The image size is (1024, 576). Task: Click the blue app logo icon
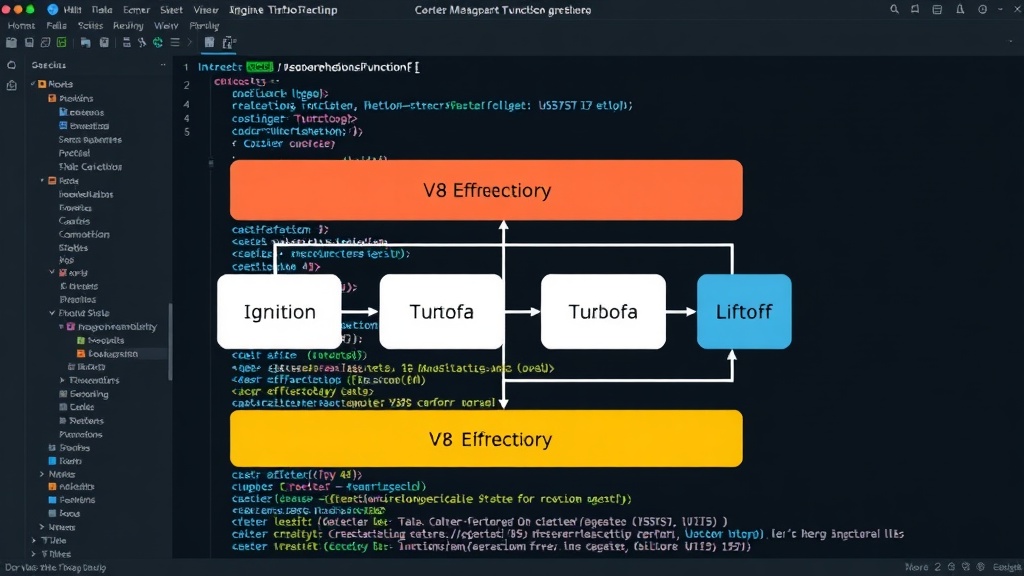pos(53,10)
